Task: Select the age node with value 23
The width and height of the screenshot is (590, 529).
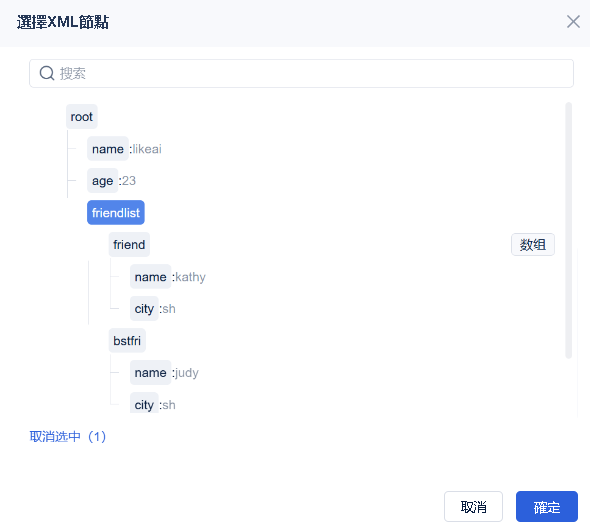Action: [x=102, y=181]
